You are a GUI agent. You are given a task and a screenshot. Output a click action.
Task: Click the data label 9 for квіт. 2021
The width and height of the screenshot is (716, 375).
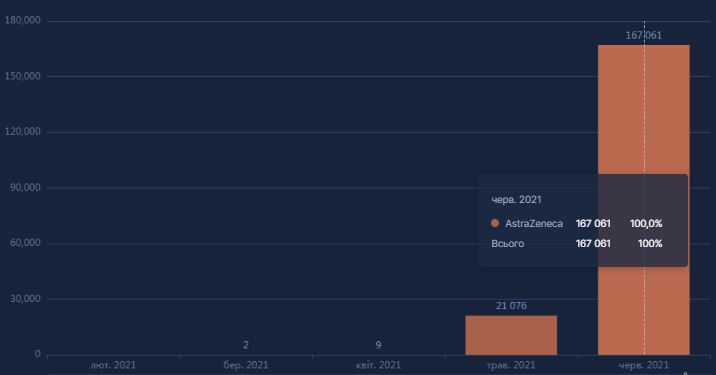(x=378, y=345)
